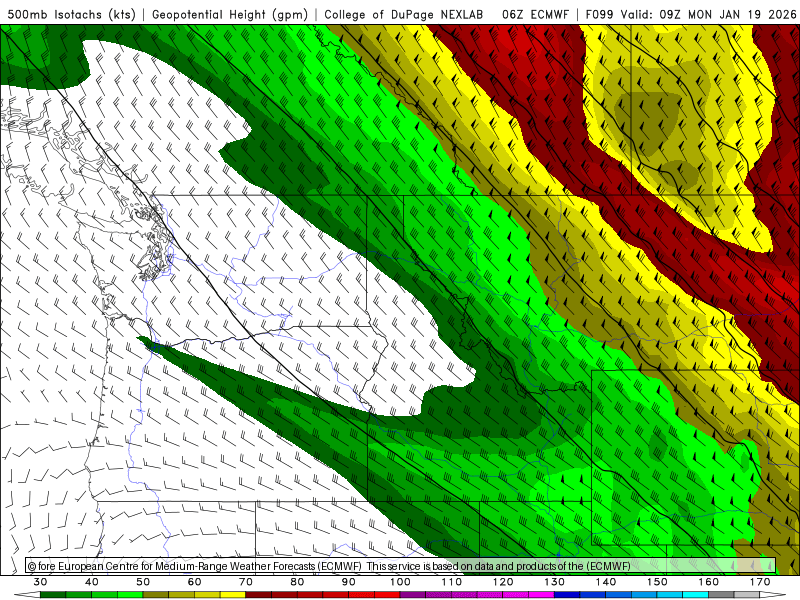The image size is (800, 600).
Task: Click the legend value 60
Action: tap(194, 582)
